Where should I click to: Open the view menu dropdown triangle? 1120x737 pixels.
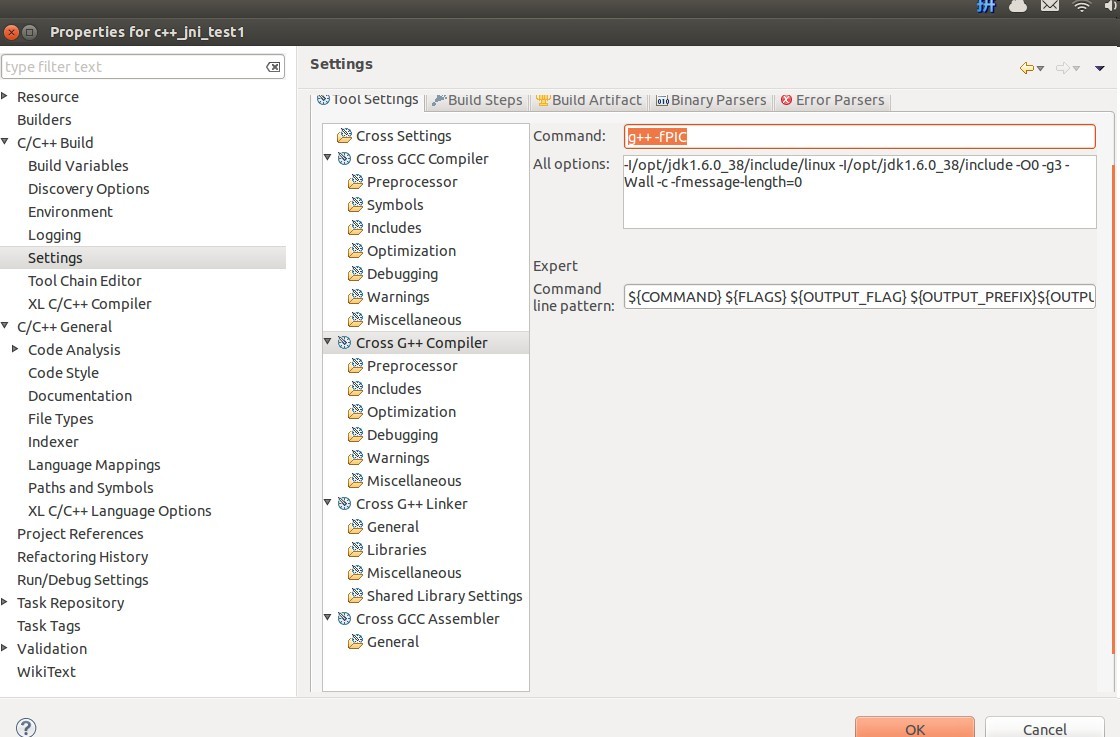[1100, 68]
